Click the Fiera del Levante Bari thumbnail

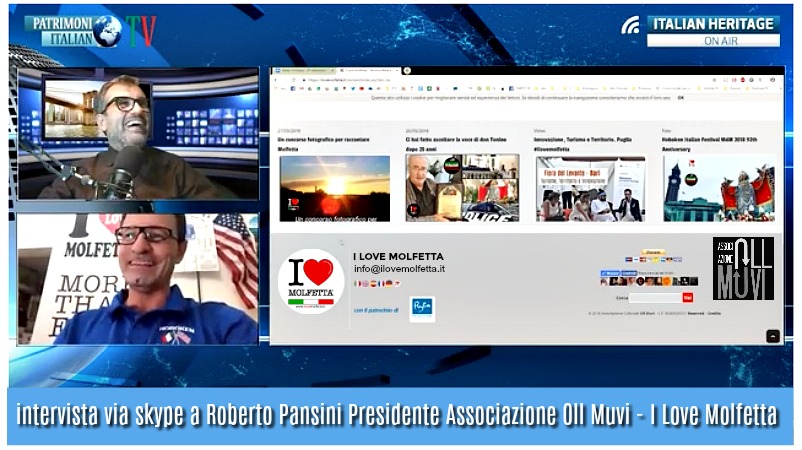(x=590, y=189)
